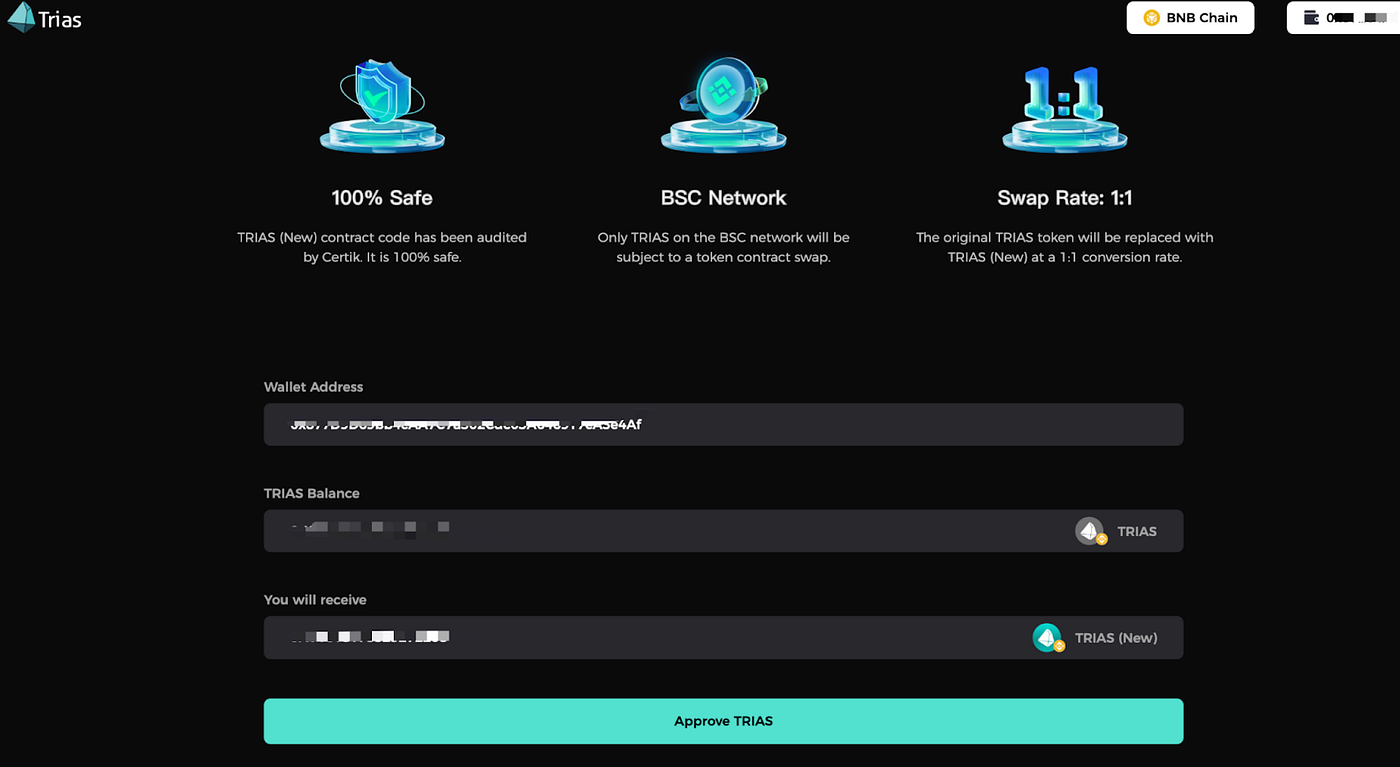1400x767 pixels.
Task: Select the Wallet Address input field
Action: (723, 424)
